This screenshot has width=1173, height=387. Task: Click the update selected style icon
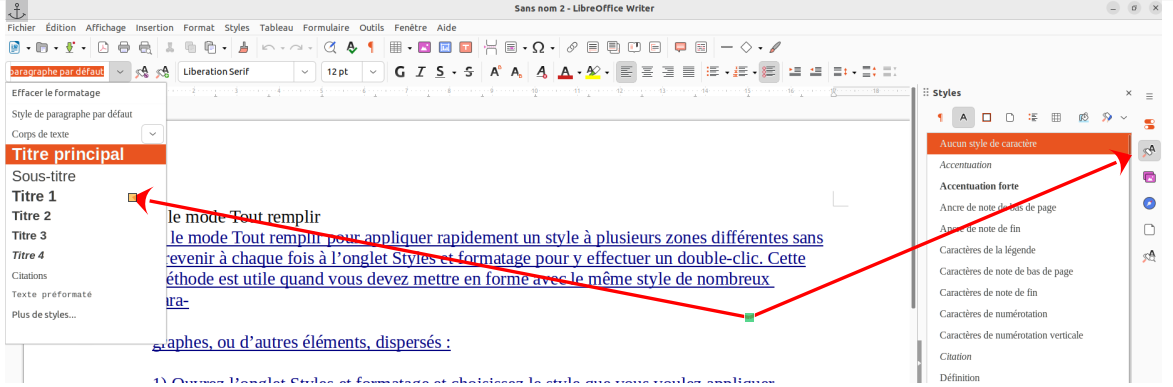click(x=141, y=72)
